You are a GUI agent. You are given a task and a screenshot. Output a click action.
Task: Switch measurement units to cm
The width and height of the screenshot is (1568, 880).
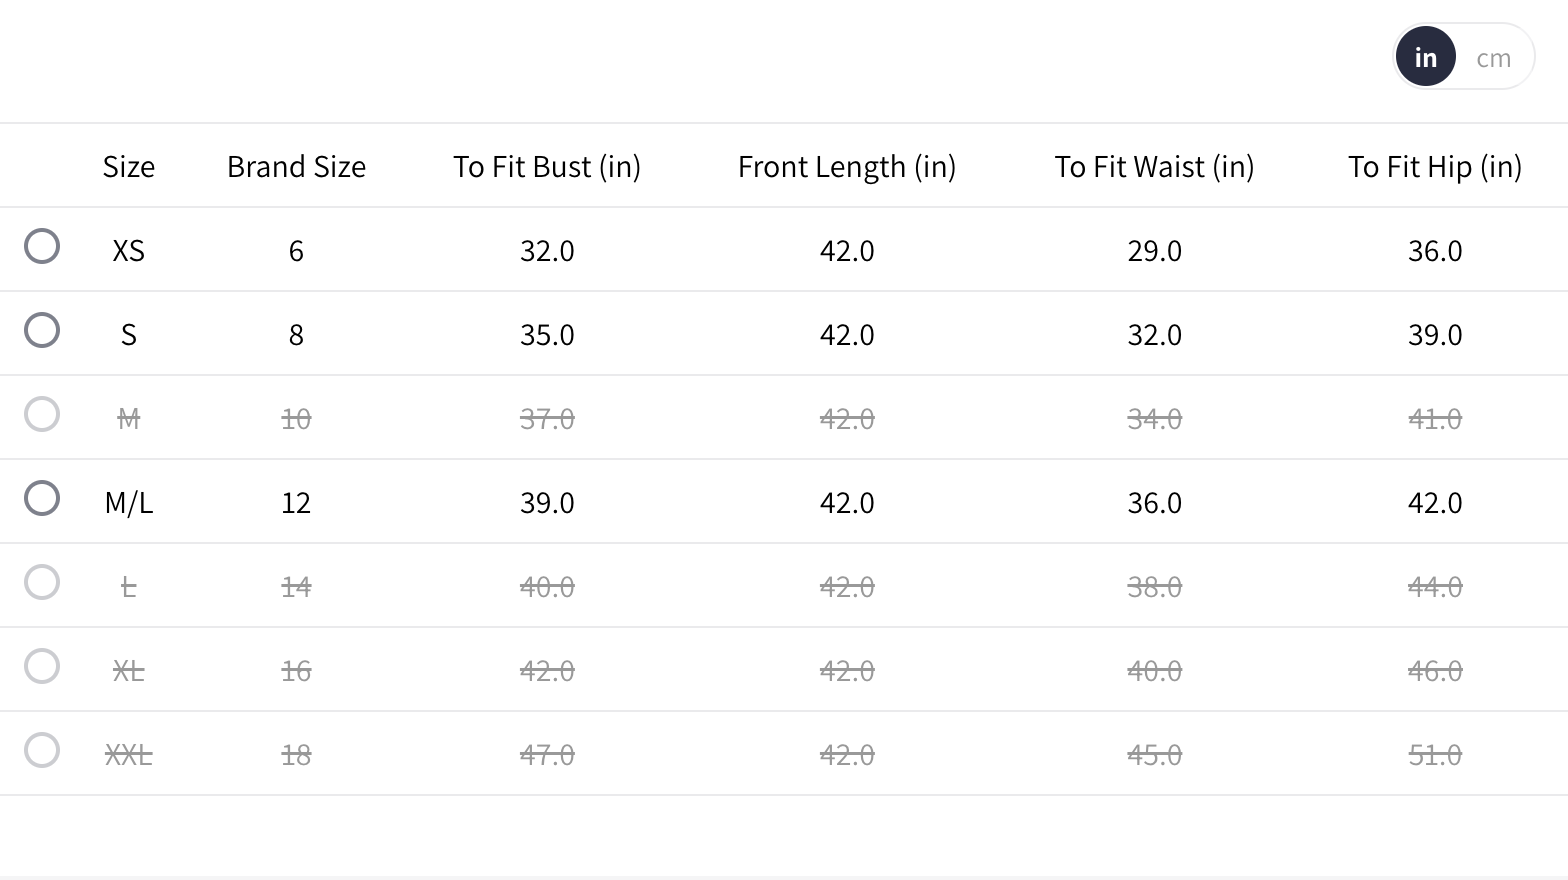pos(1493,58)
